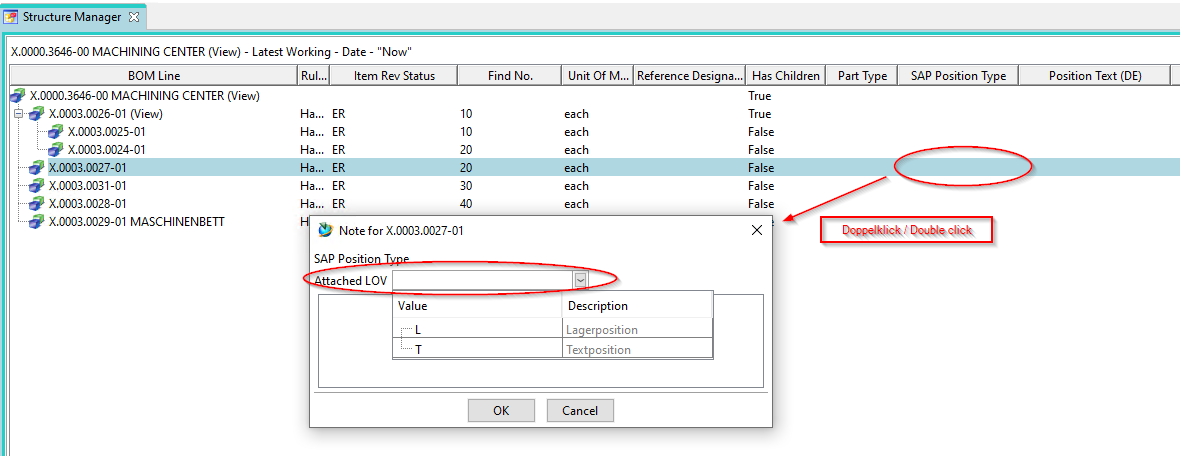Click the X.0003.0025-01 BOM line icon
This screenshot has width=1180, height=456.
56,132
